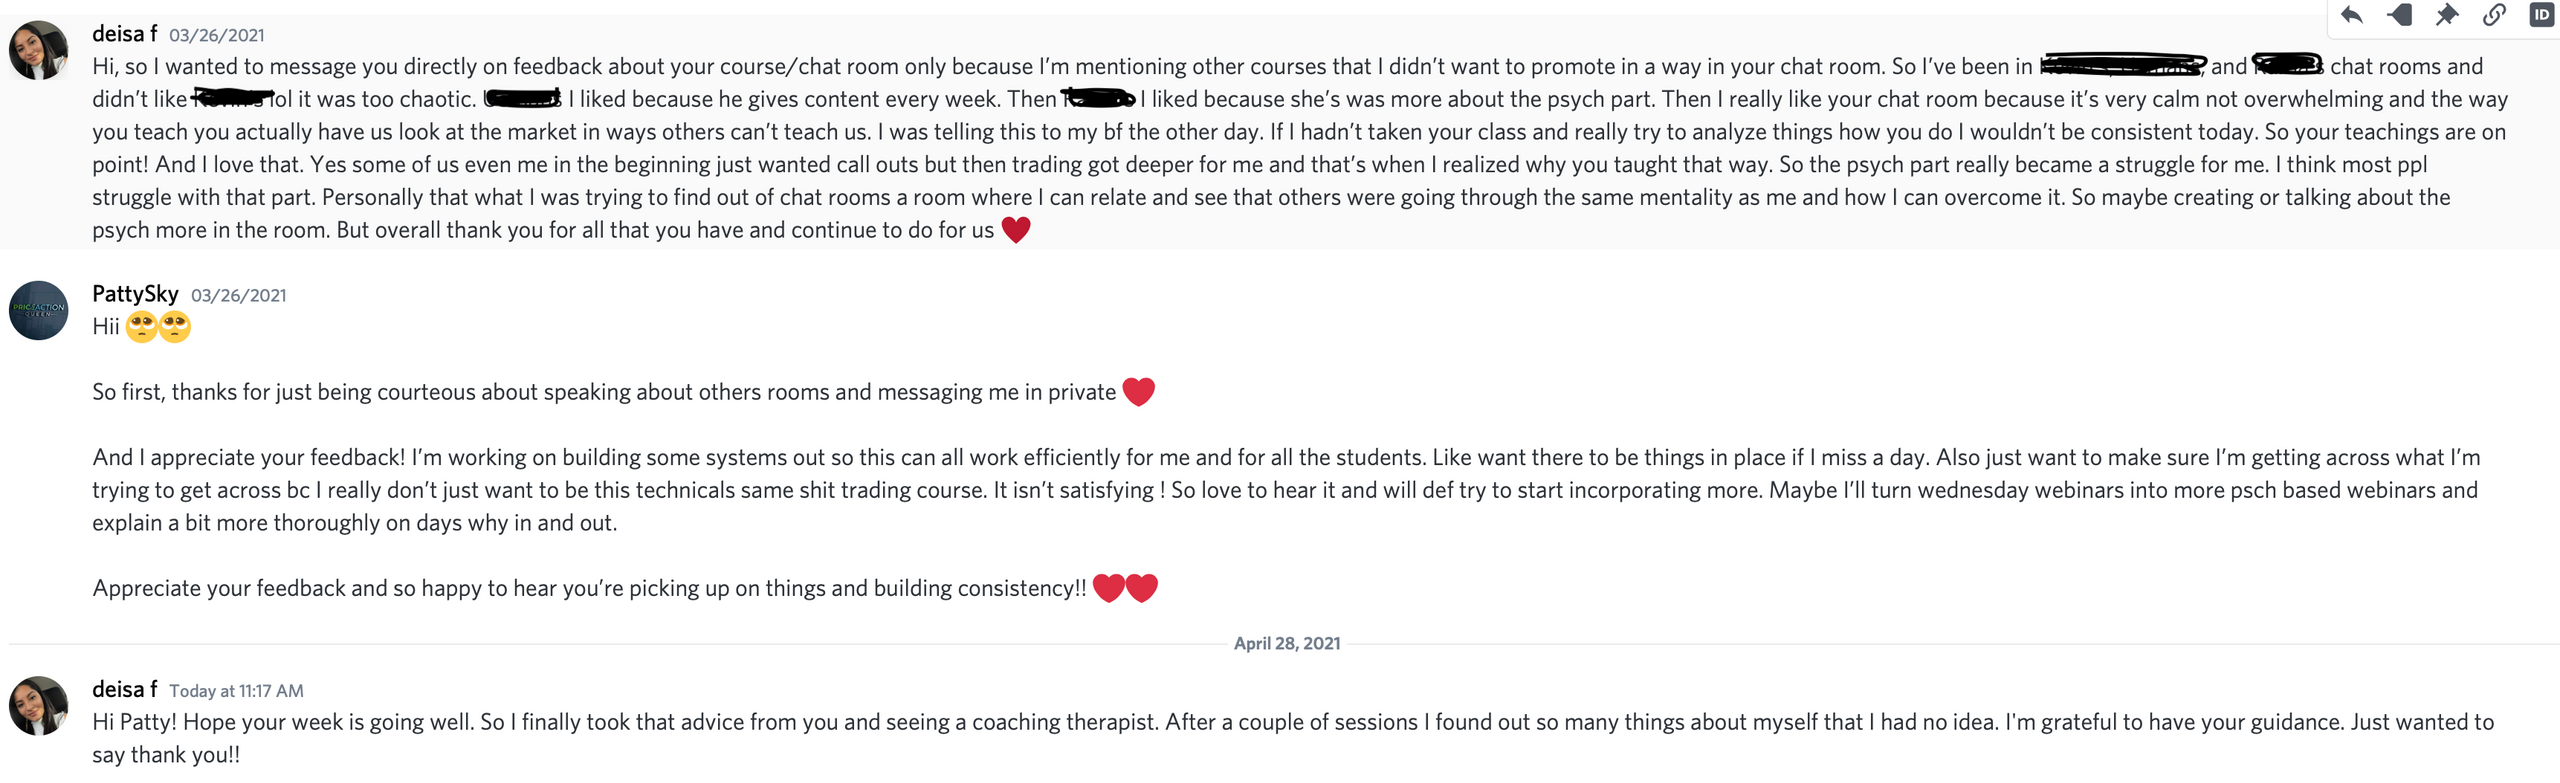Copy message link with the chain icon
This screenshot has width=2560, height=783.
point(2494,15)
